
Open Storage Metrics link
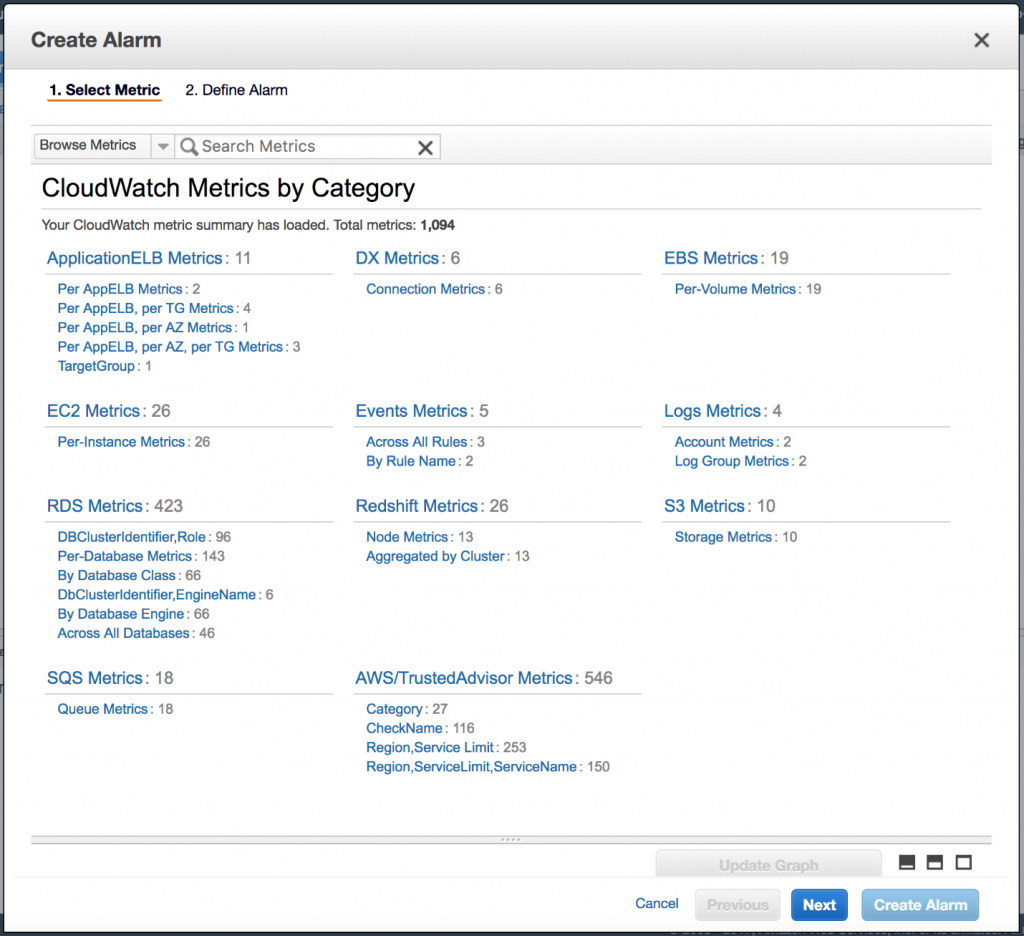click(x=723, y=537)
